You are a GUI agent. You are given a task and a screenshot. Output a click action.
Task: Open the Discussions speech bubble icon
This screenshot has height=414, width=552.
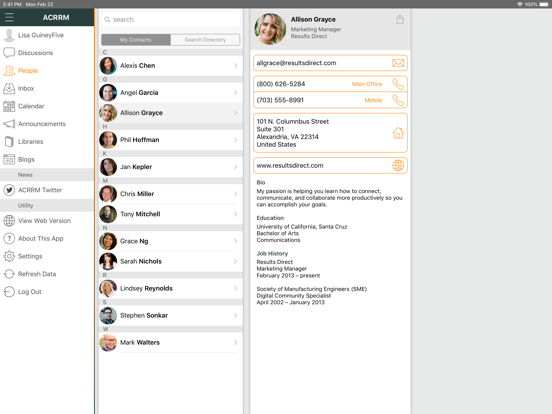(x=9, y=52)
